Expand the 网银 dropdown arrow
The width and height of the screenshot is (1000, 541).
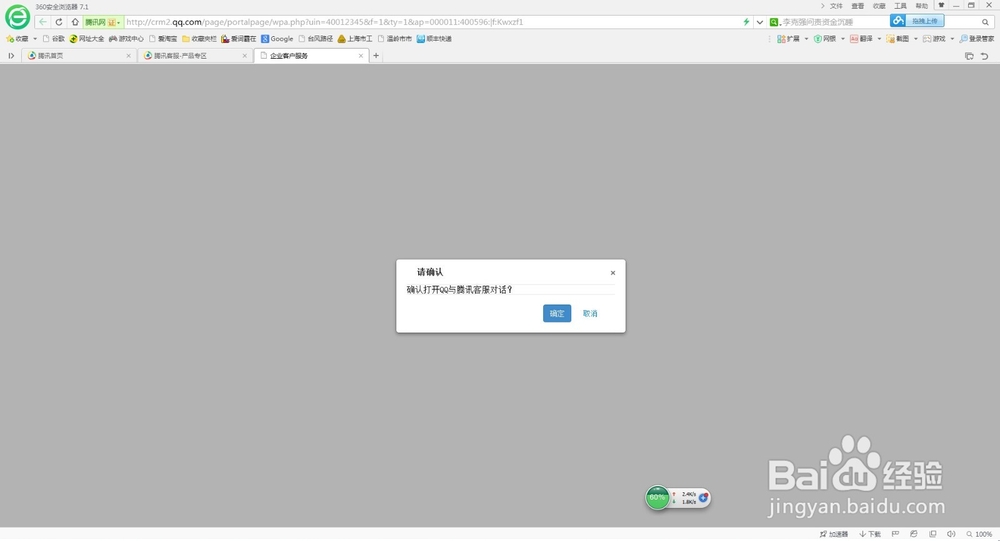[x=842, y=39]
